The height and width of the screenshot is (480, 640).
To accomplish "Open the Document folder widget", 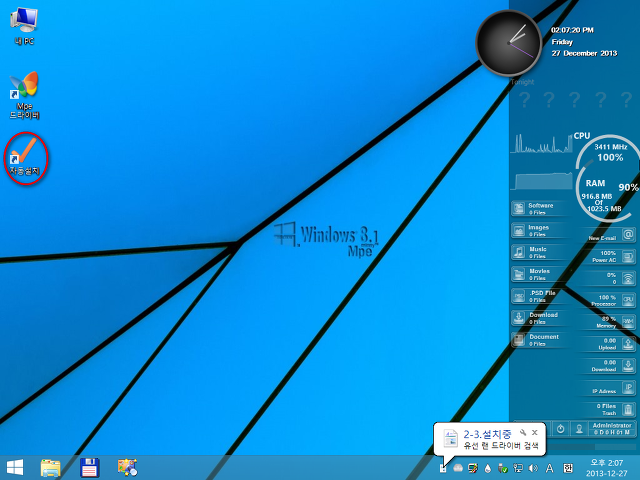I will 539,340.
